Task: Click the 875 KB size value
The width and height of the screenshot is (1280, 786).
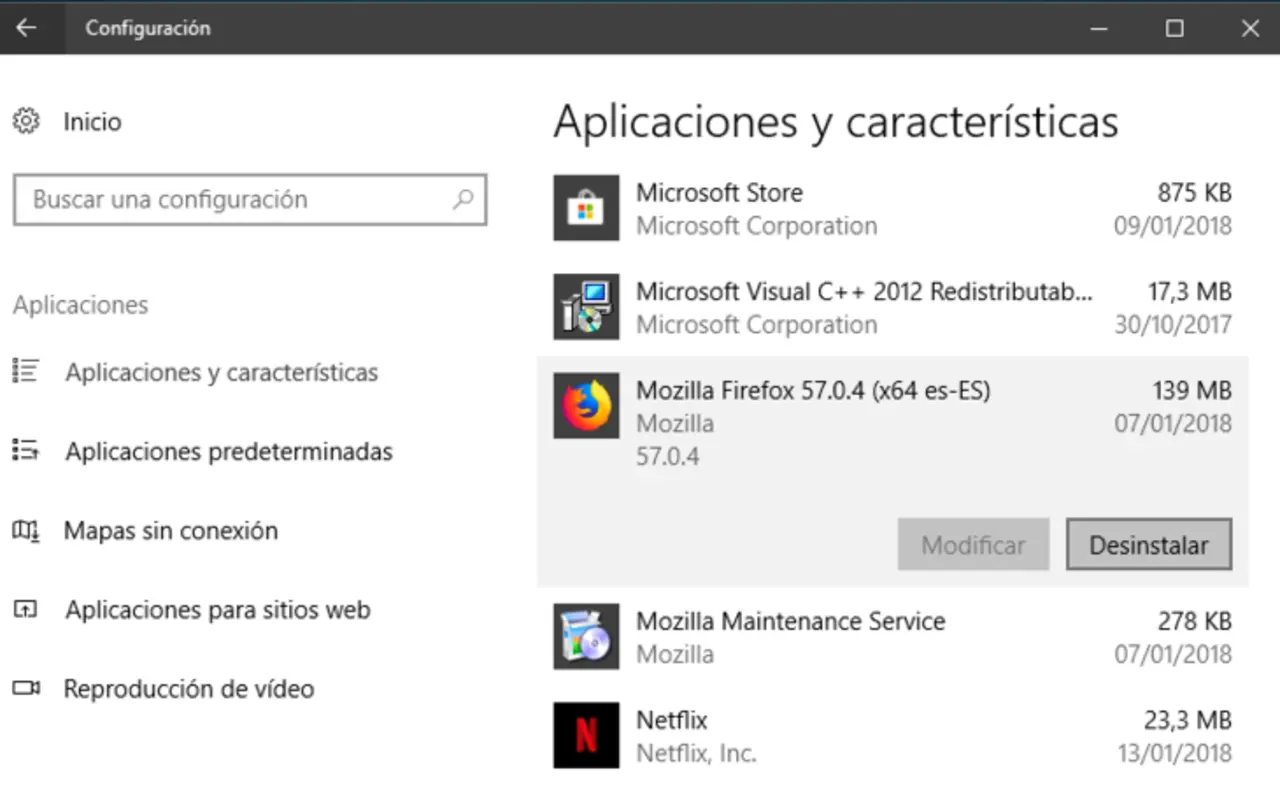Action: point(1194,192)
